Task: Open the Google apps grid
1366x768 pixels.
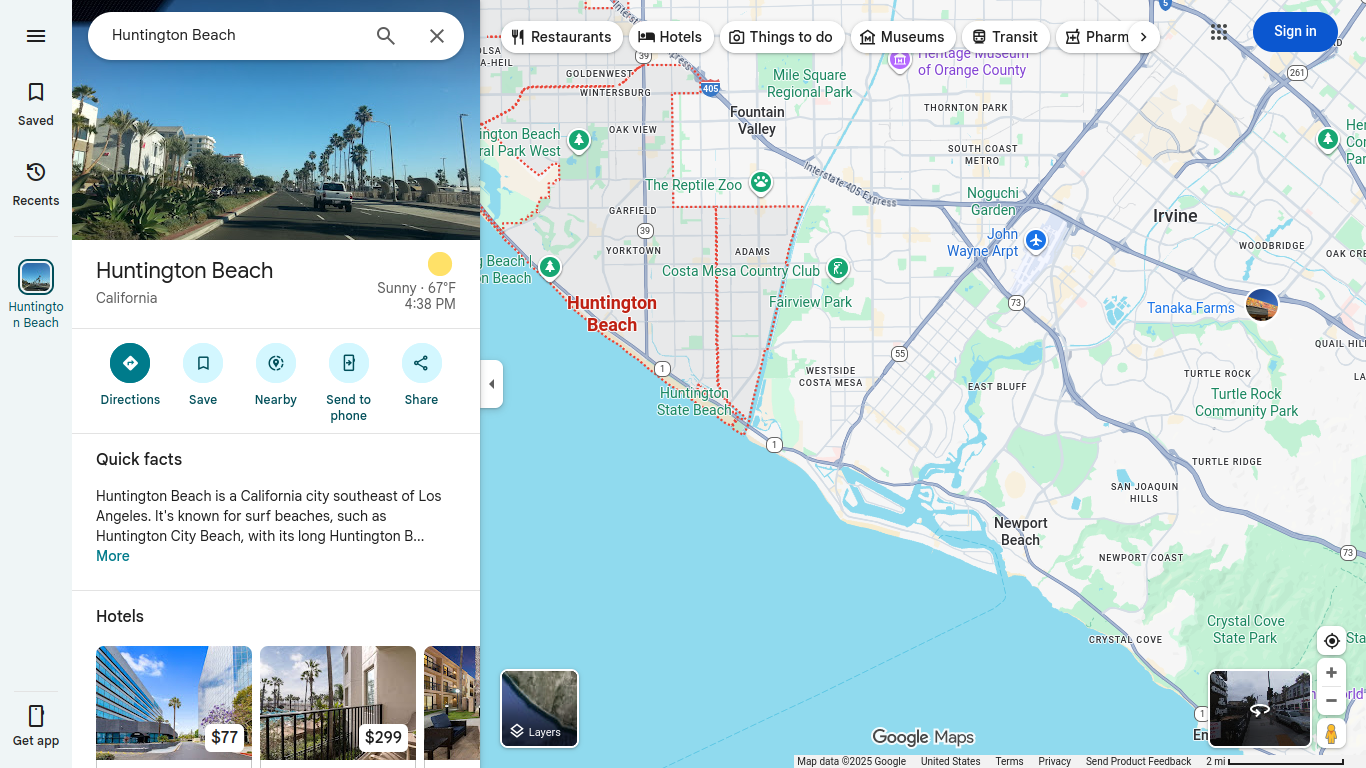Action: [1218, 32]
